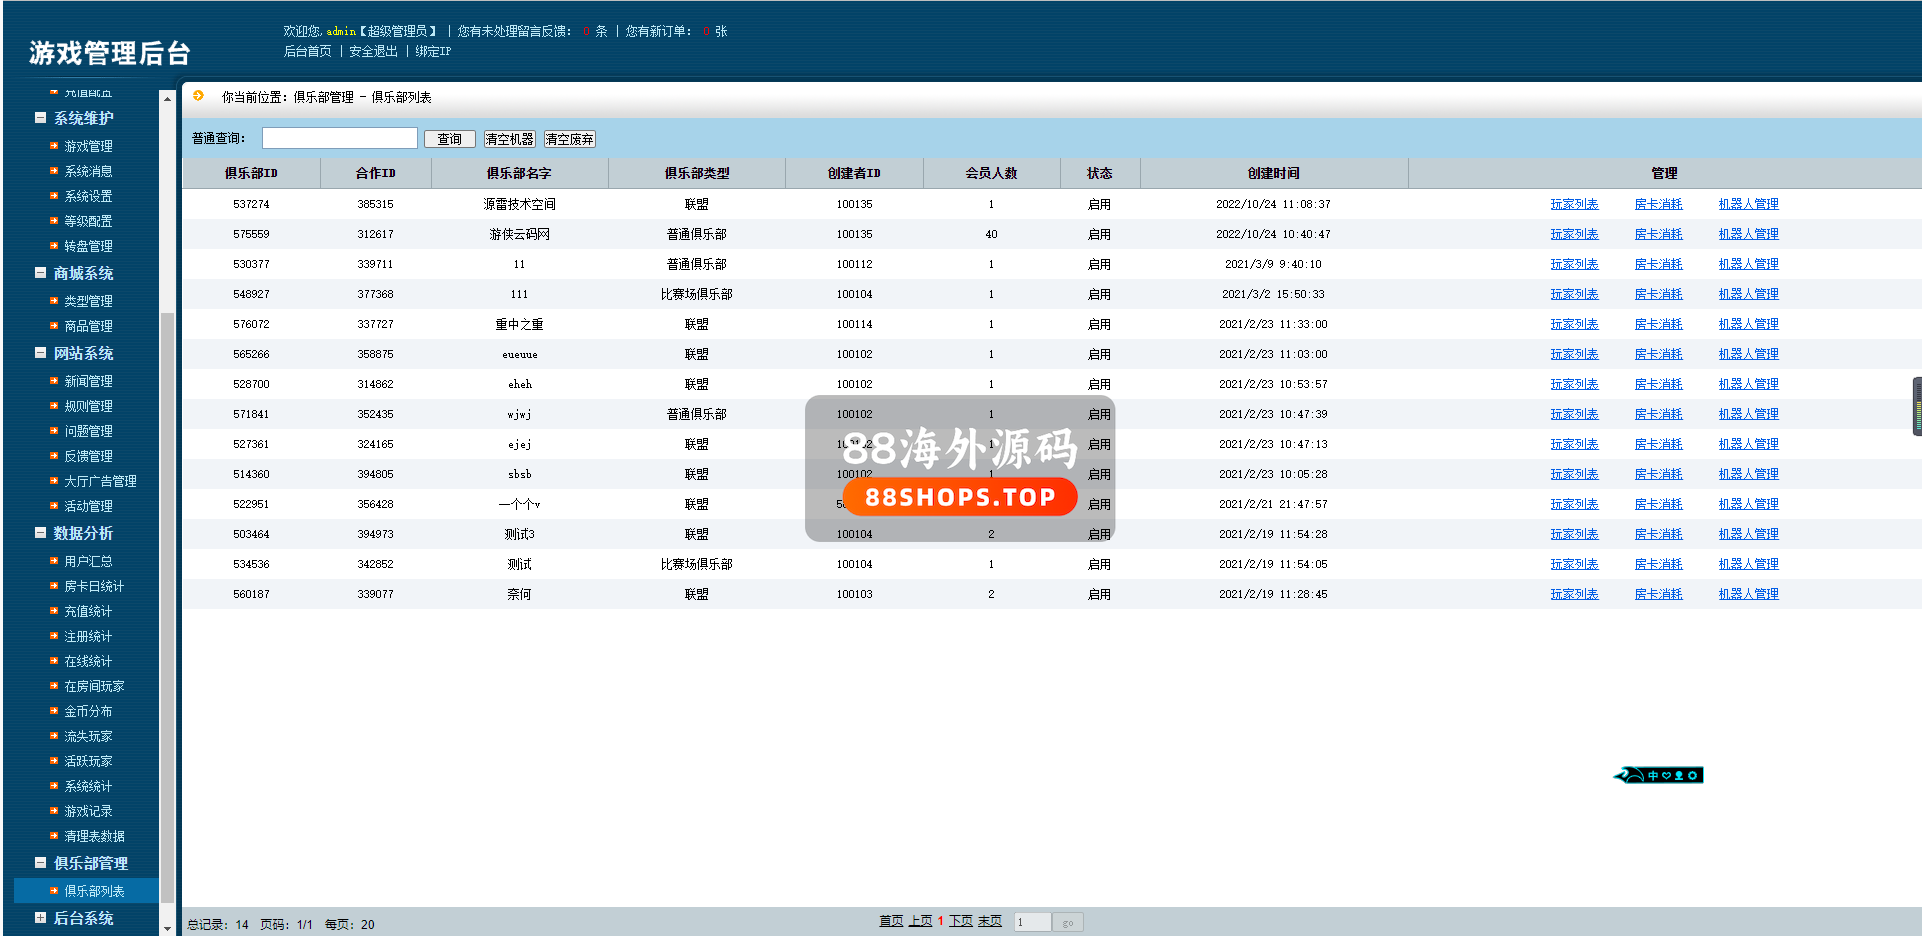Click the bullet icon beside 用户汇总
The height and width of the screenshot is (936, 1922).
(54, 561)
